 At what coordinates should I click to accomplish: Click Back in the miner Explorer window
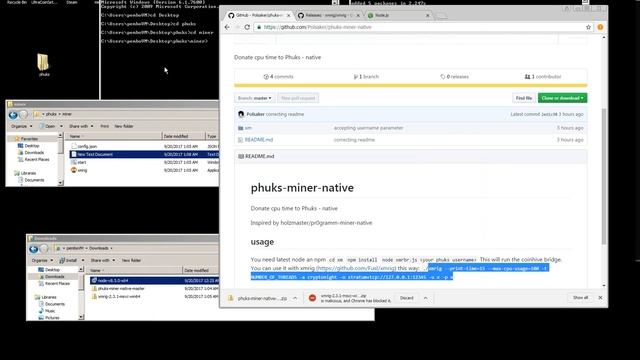(x=13, y=115)
